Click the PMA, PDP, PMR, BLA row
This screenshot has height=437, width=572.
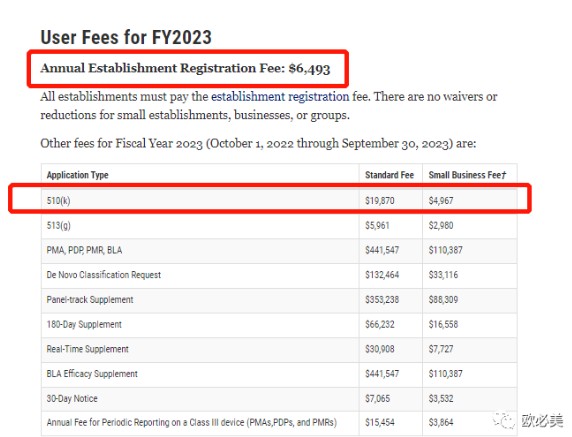pos(279,251)
